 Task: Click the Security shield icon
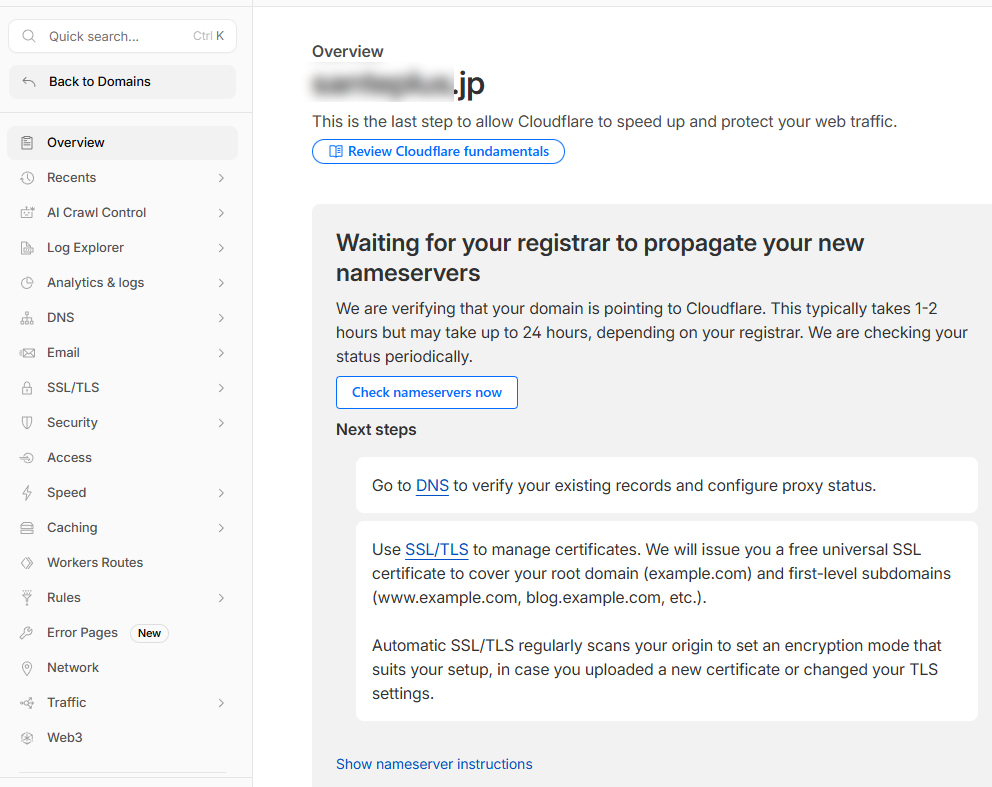[x=27, y=423]
